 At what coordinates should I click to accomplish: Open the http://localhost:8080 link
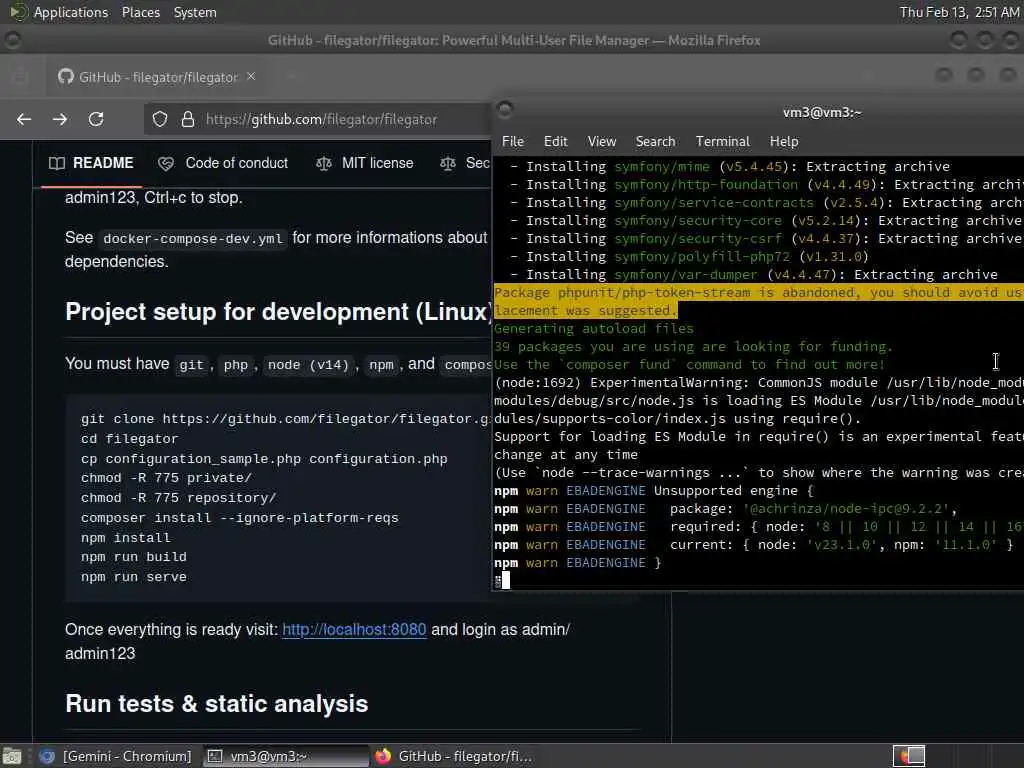(354, 630)
